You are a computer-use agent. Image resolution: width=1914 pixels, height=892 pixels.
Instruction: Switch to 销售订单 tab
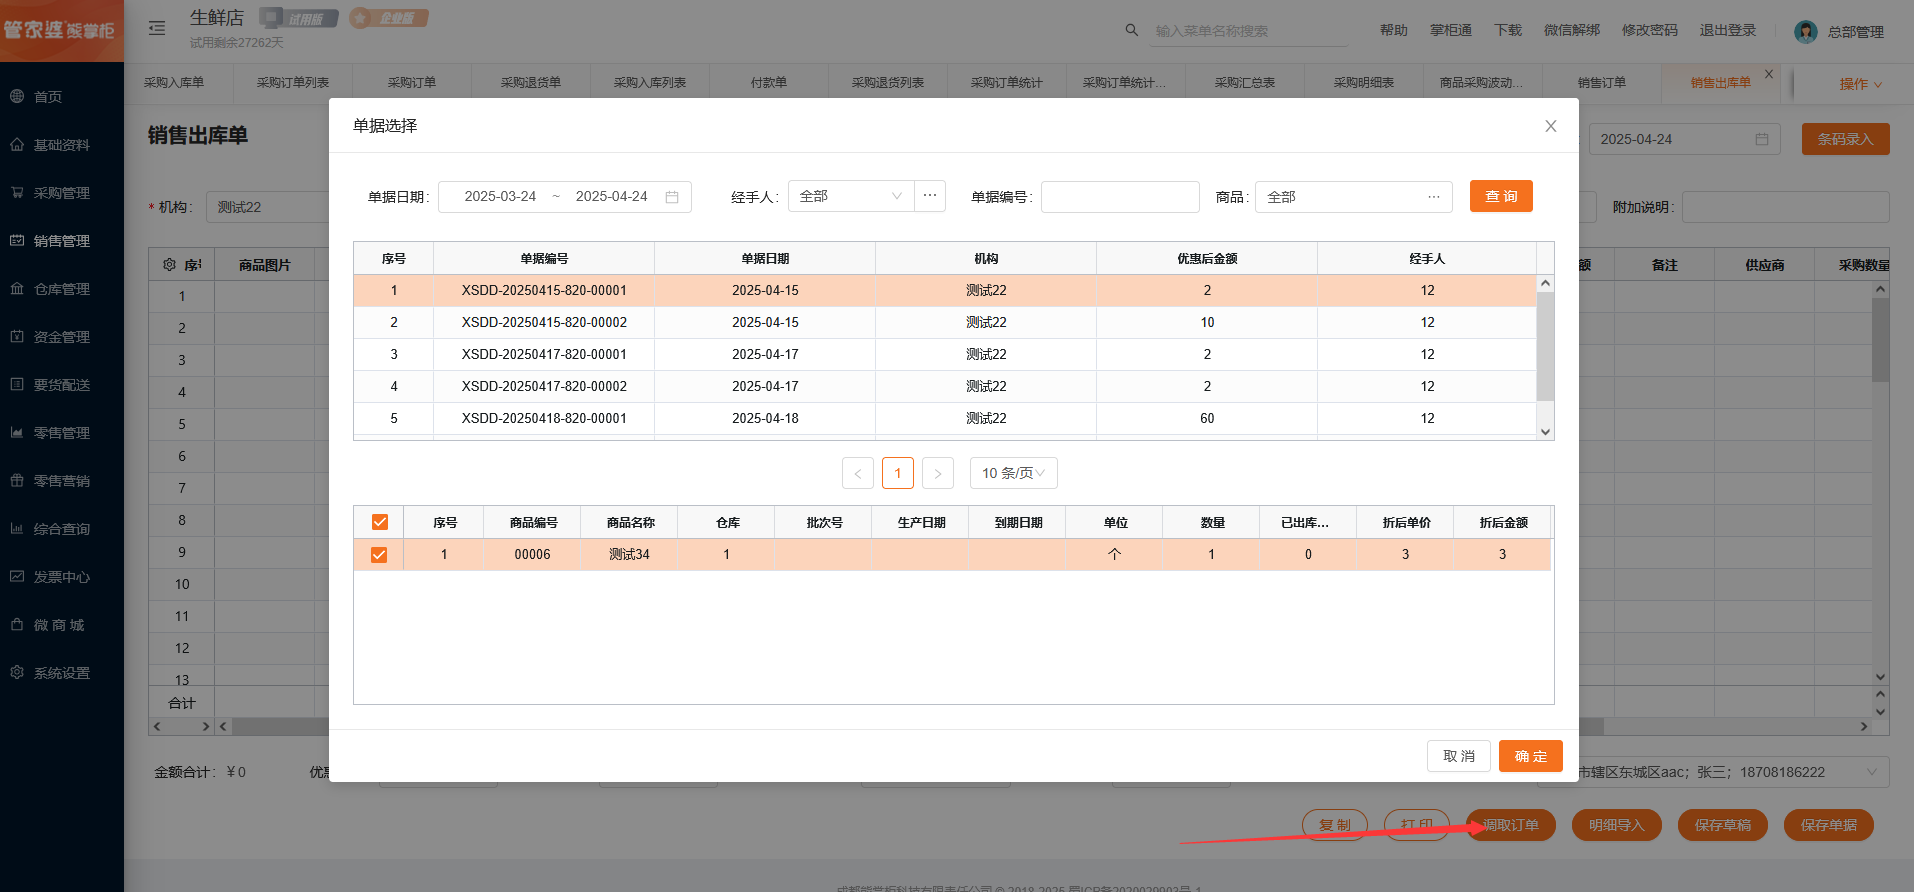point(1602,83)
